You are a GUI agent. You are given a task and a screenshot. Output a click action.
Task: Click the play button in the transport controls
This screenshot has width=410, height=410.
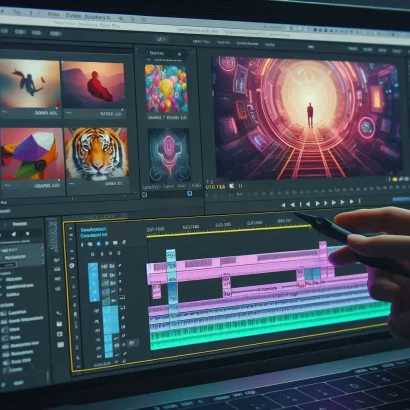317,203
